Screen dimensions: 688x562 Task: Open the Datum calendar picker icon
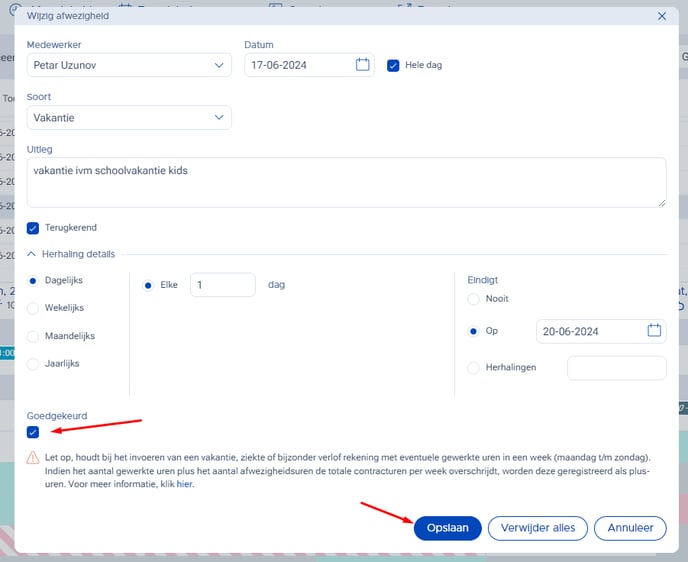[x=362, y=64]
